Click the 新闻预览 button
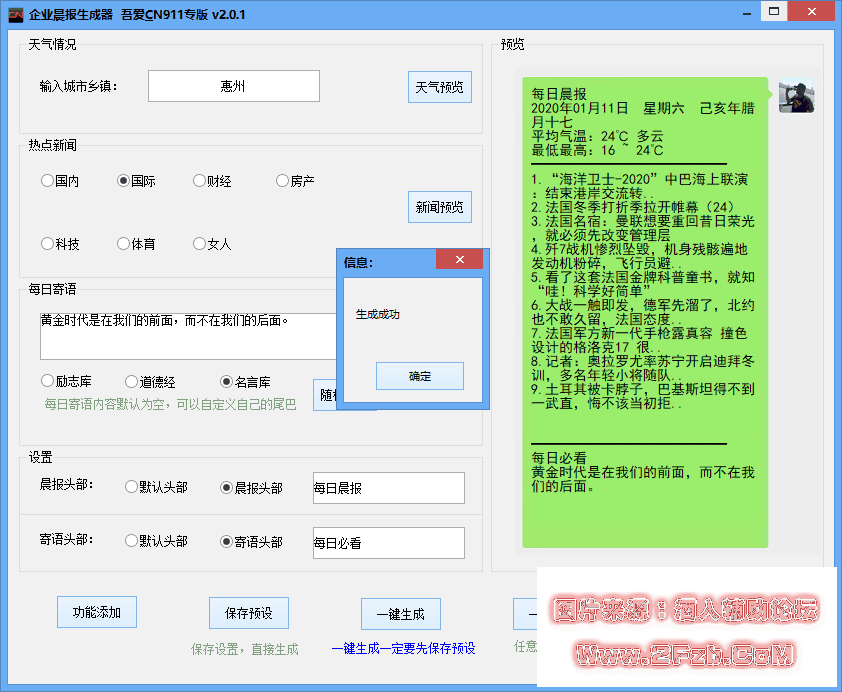 439,207
